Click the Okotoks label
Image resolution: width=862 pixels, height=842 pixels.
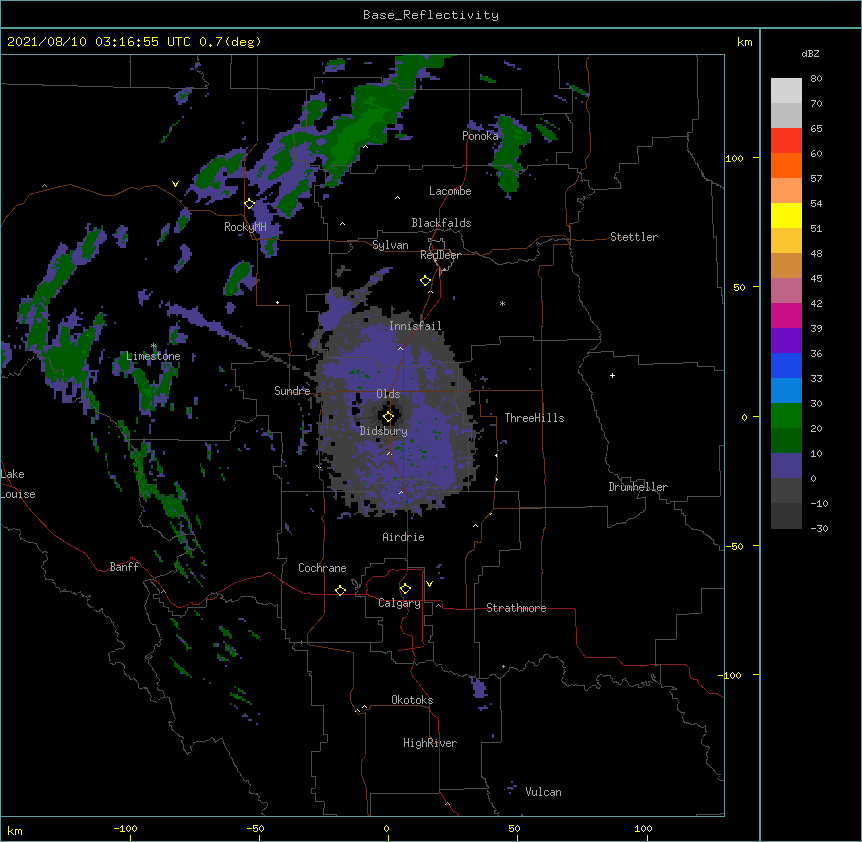(x=412, y=700)
